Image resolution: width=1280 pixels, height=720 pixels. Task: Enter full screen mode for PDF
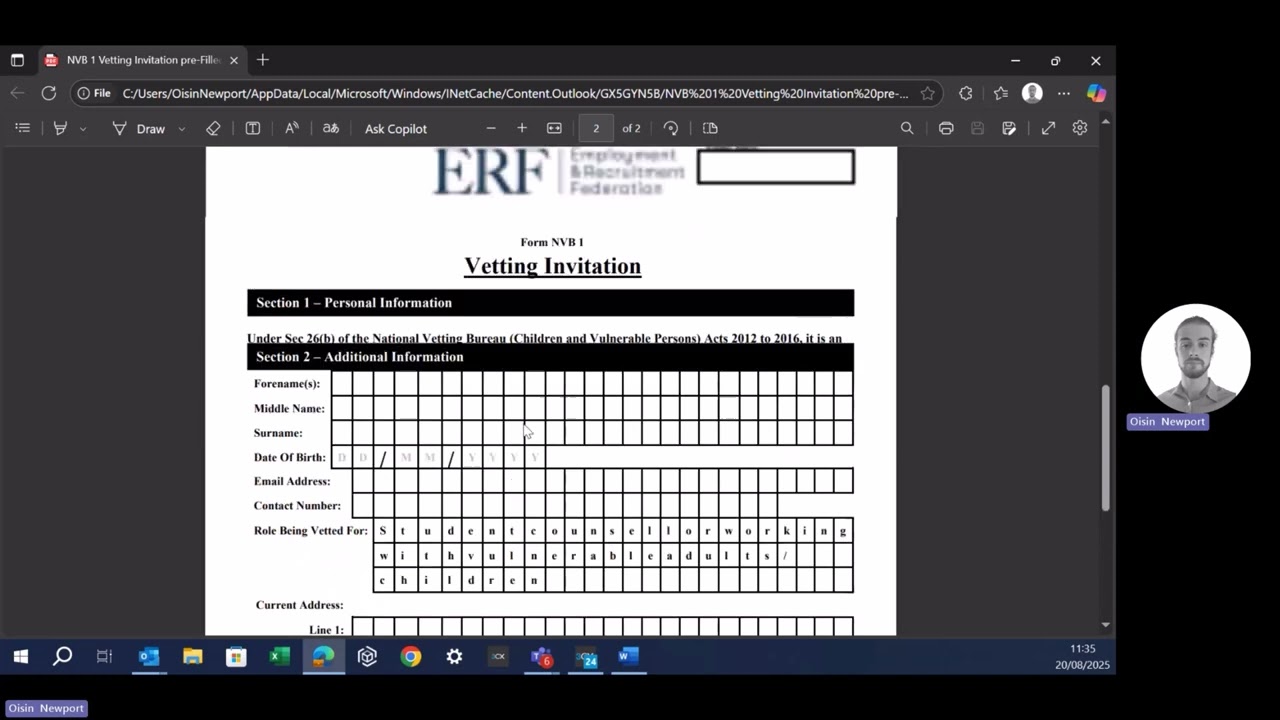point(1048,128)
